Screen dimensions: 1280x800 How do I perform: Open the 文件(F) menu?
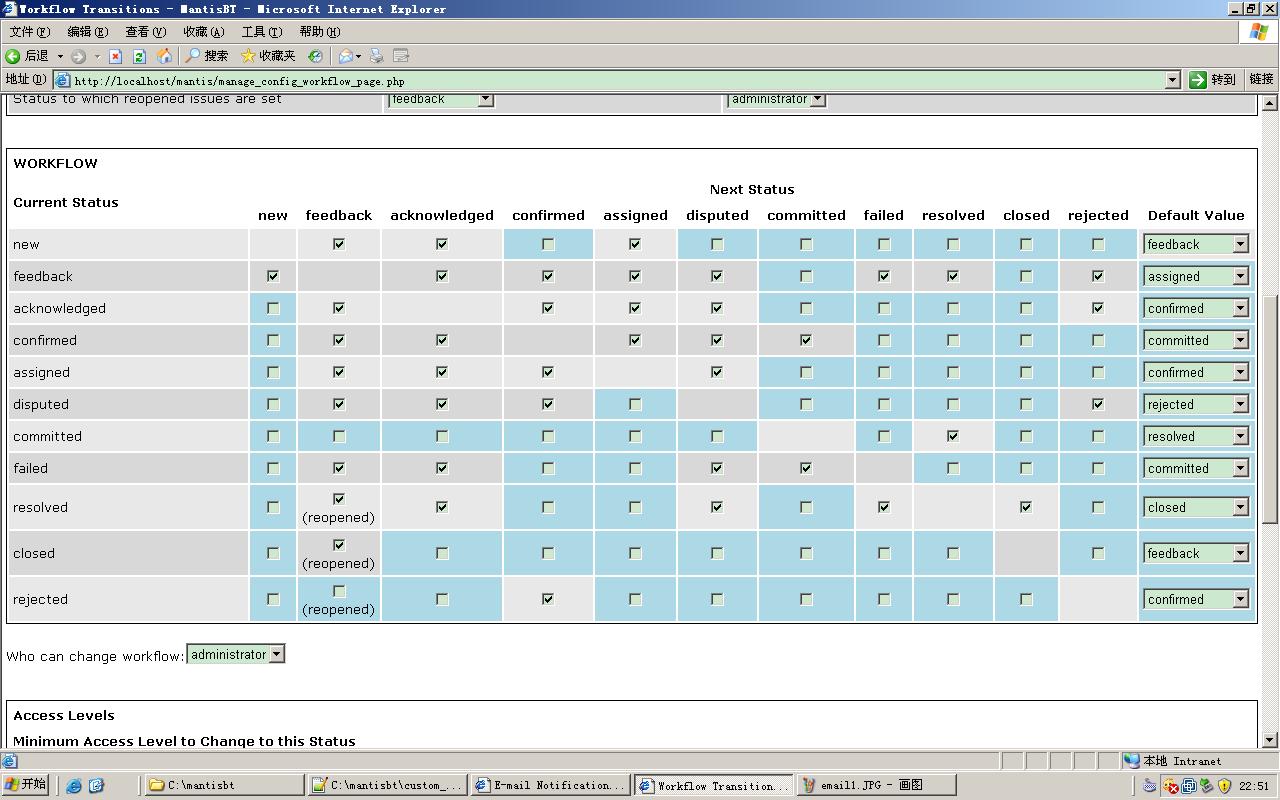click(29, 32)
